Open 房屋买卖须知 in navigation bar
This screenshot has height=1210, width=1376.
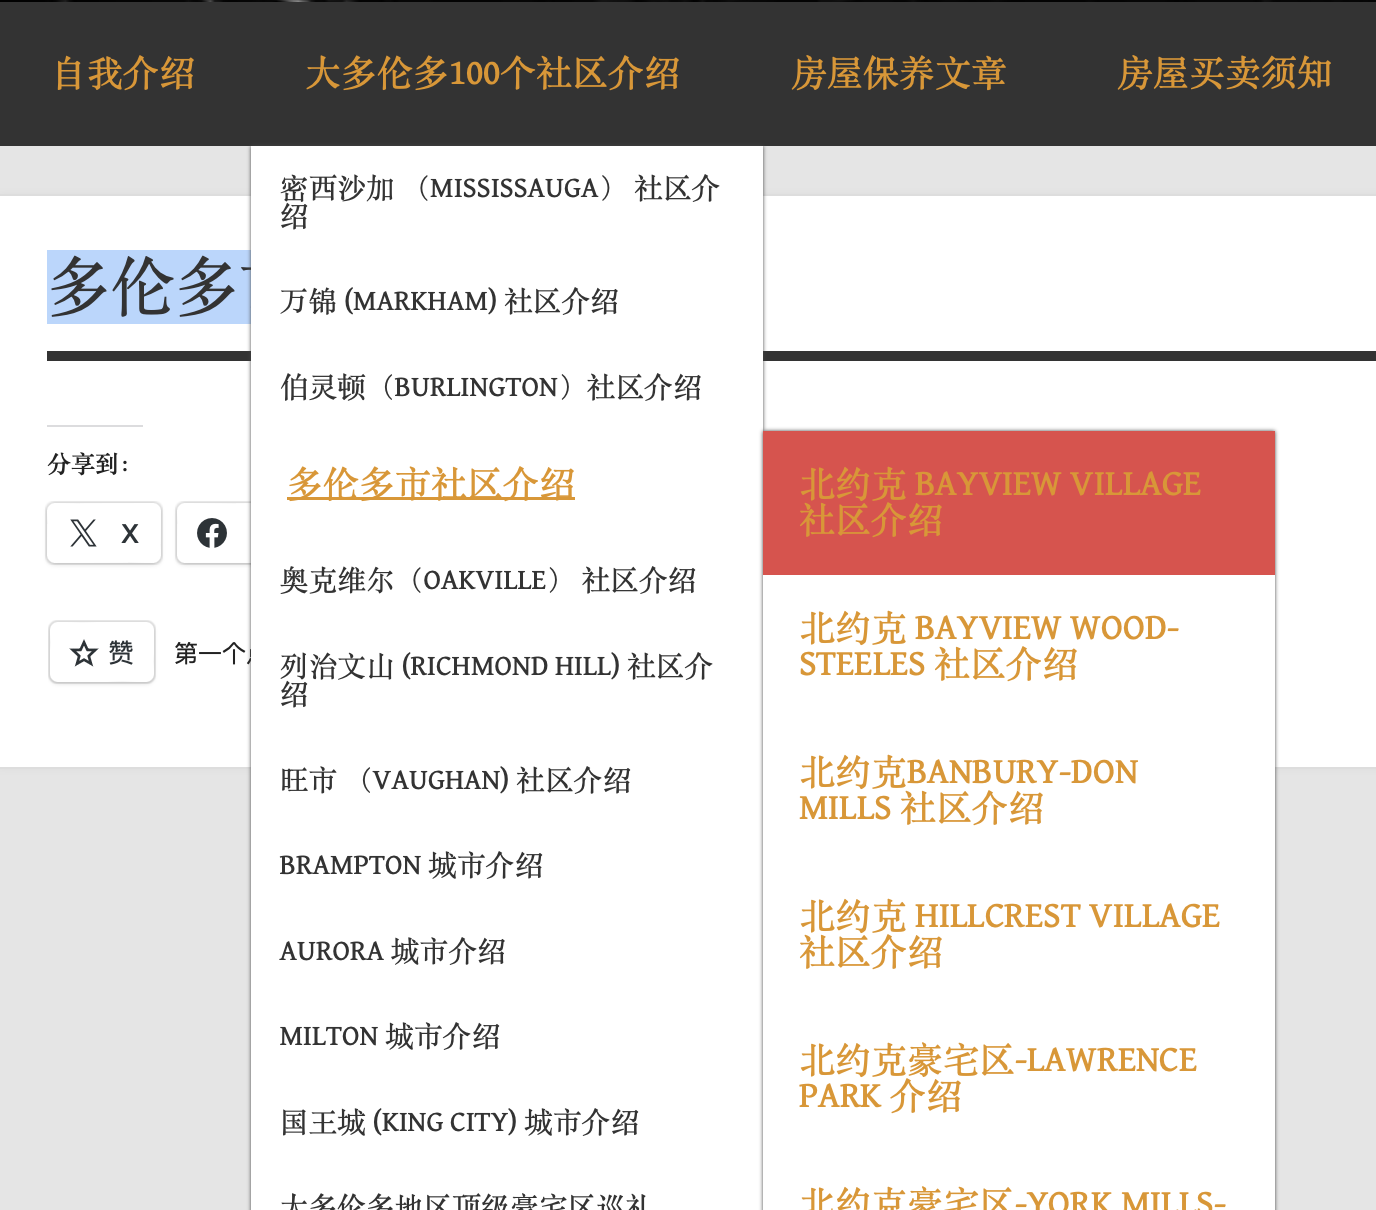pos(1224,73)
